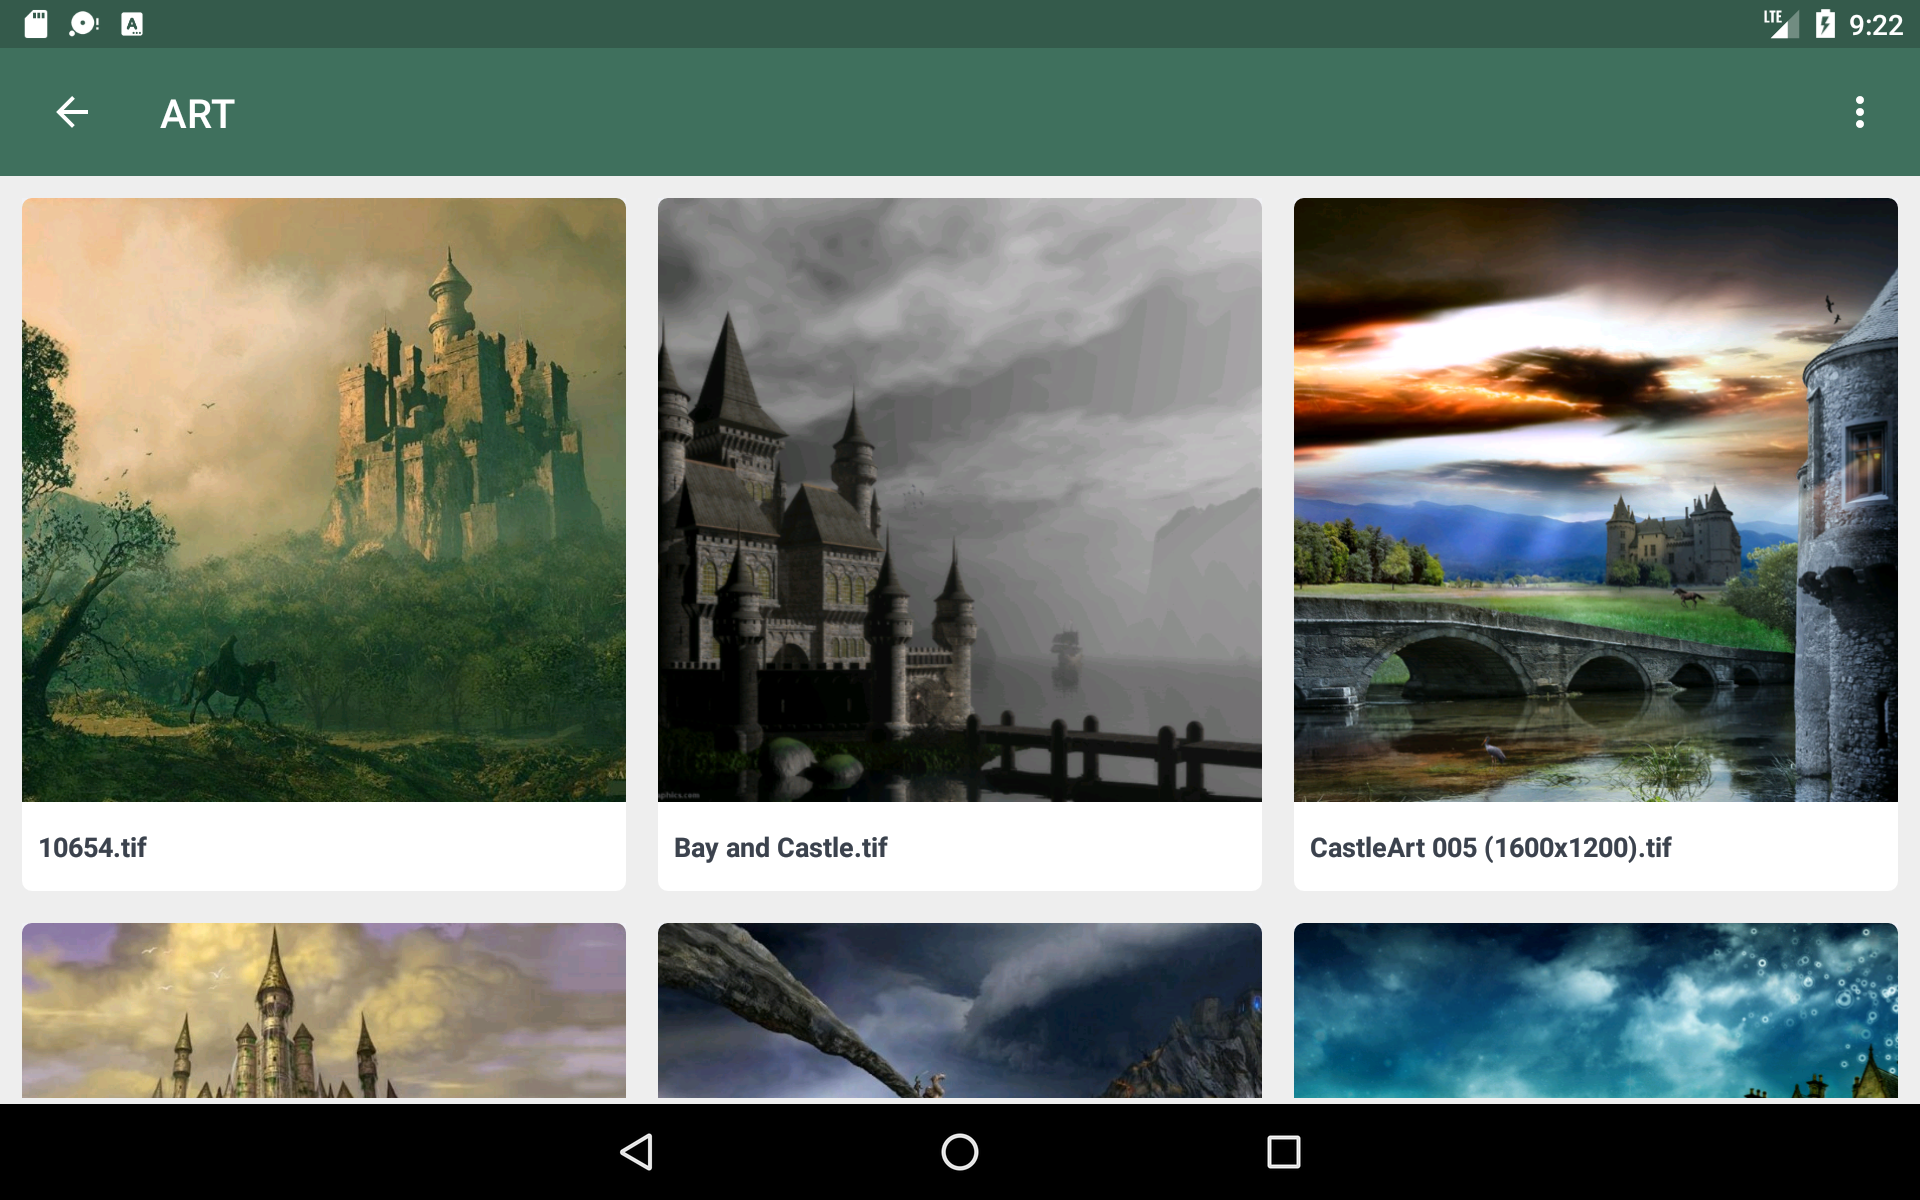The width and height of the screenshot is (1920, 1200).
Task: Open the three-dot overflow menu
Action: pos(1859,112)
